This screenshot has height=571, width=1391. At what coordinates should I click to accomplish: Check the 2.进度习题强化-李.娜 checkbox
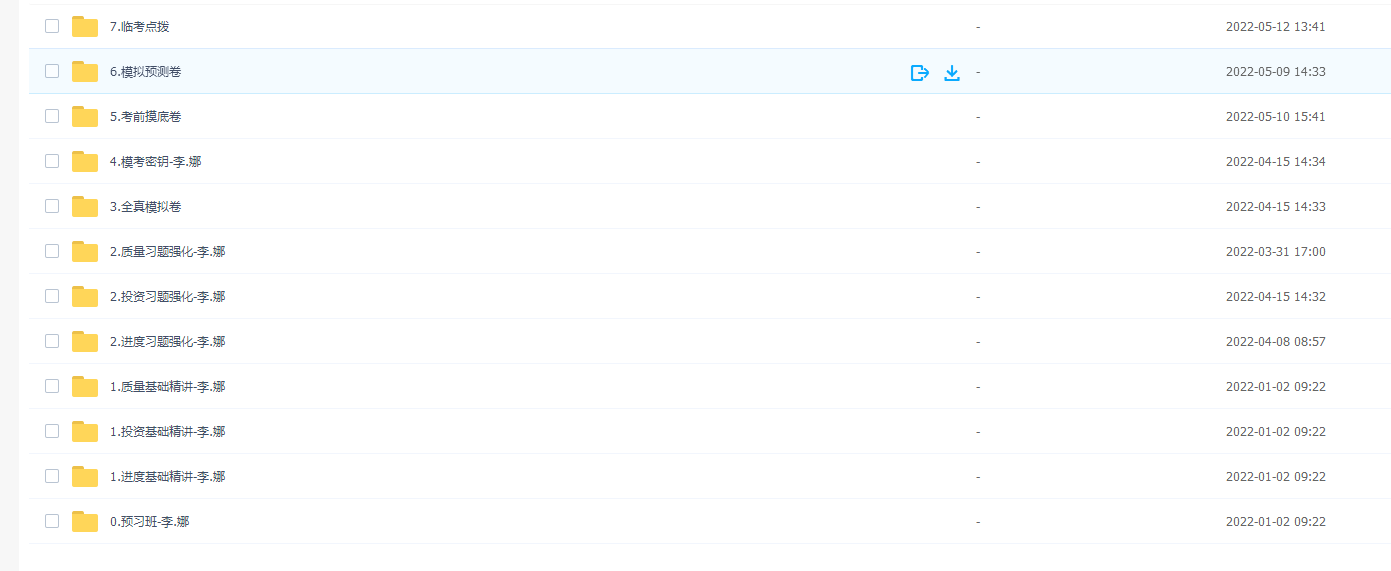[52, 341]
